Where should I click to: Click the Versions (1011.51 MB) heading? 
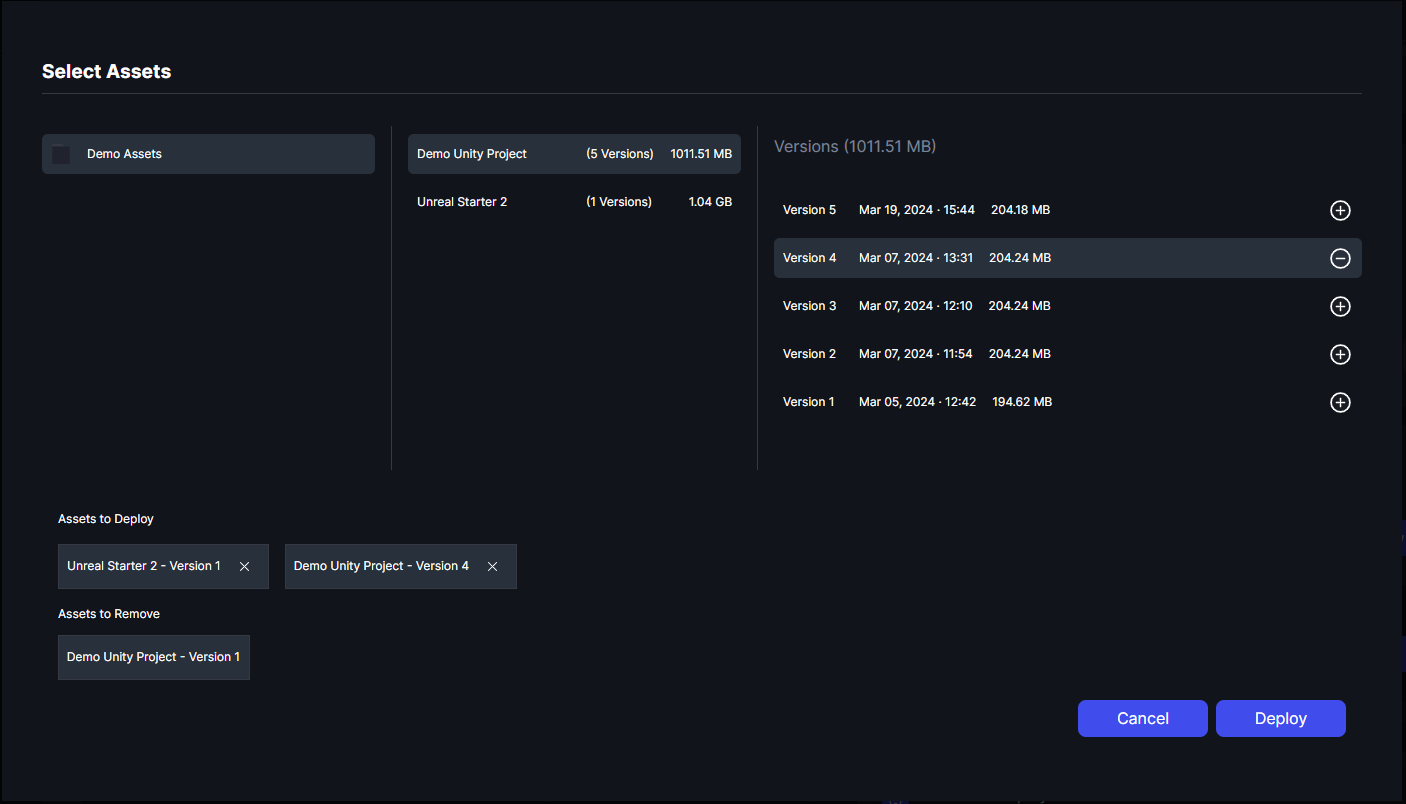pyautogui.click(x=855, y=146)
